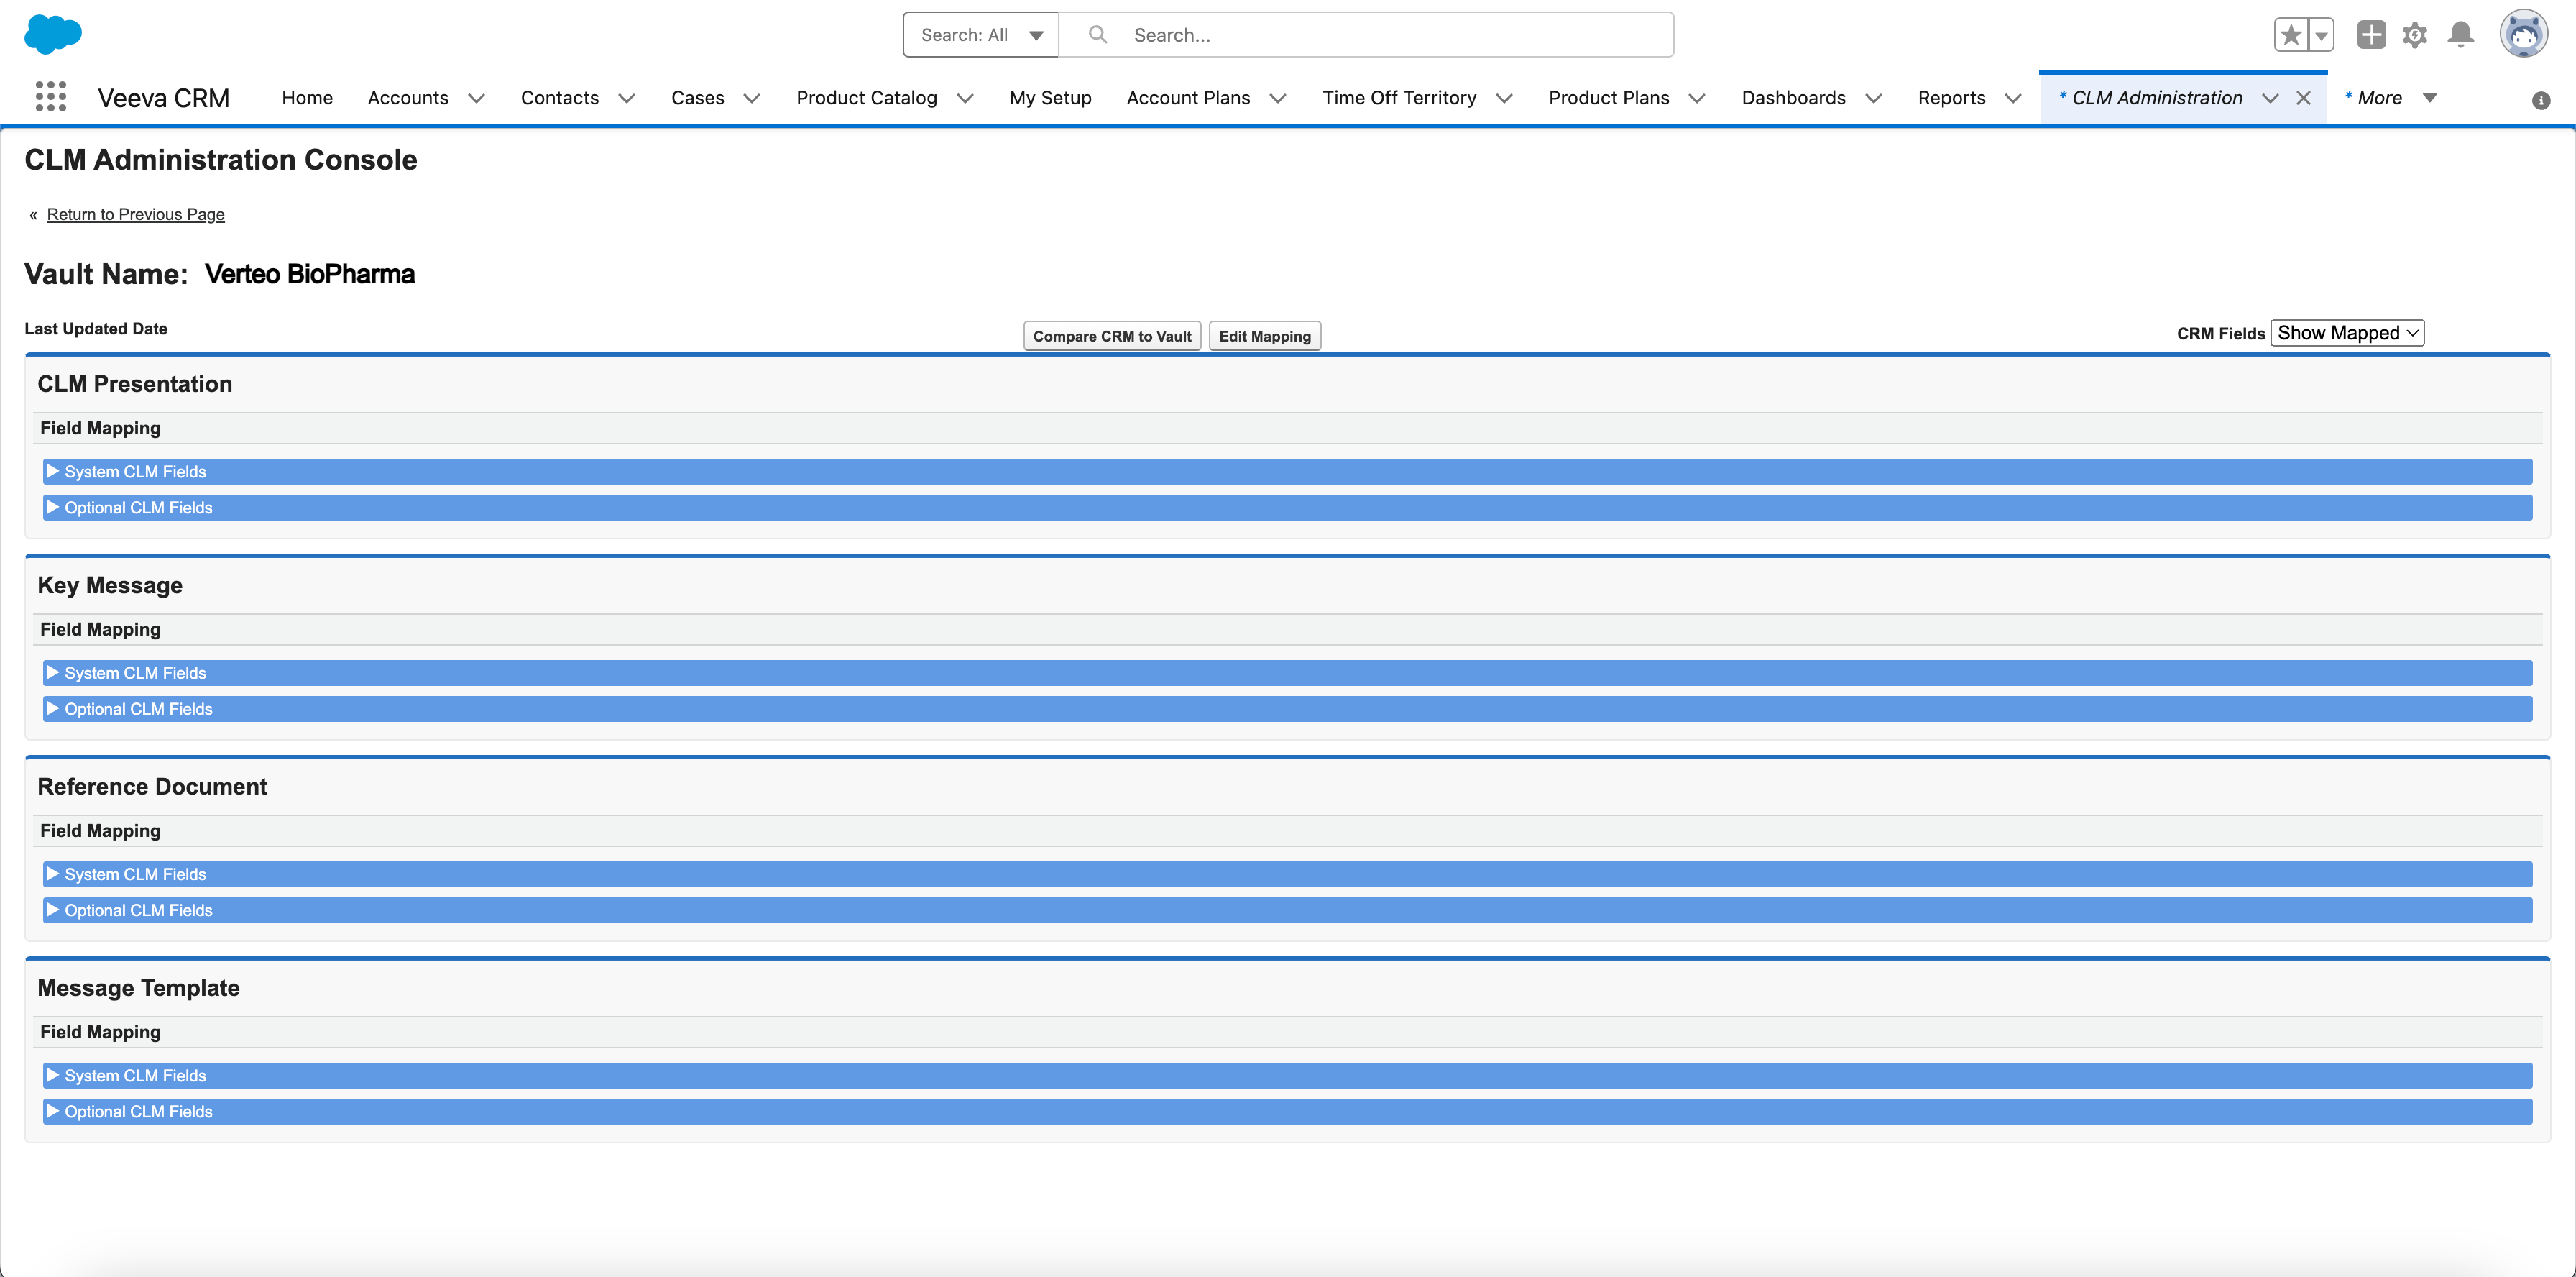2576x1277 pixels.
Task: Expand System CLM Fields under Message Template
Action: [135, 1076]
